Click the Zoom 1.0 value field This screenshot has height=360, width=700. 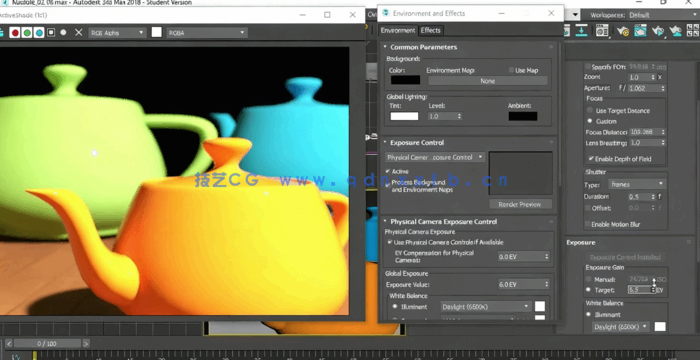click(x=642, y=77)
